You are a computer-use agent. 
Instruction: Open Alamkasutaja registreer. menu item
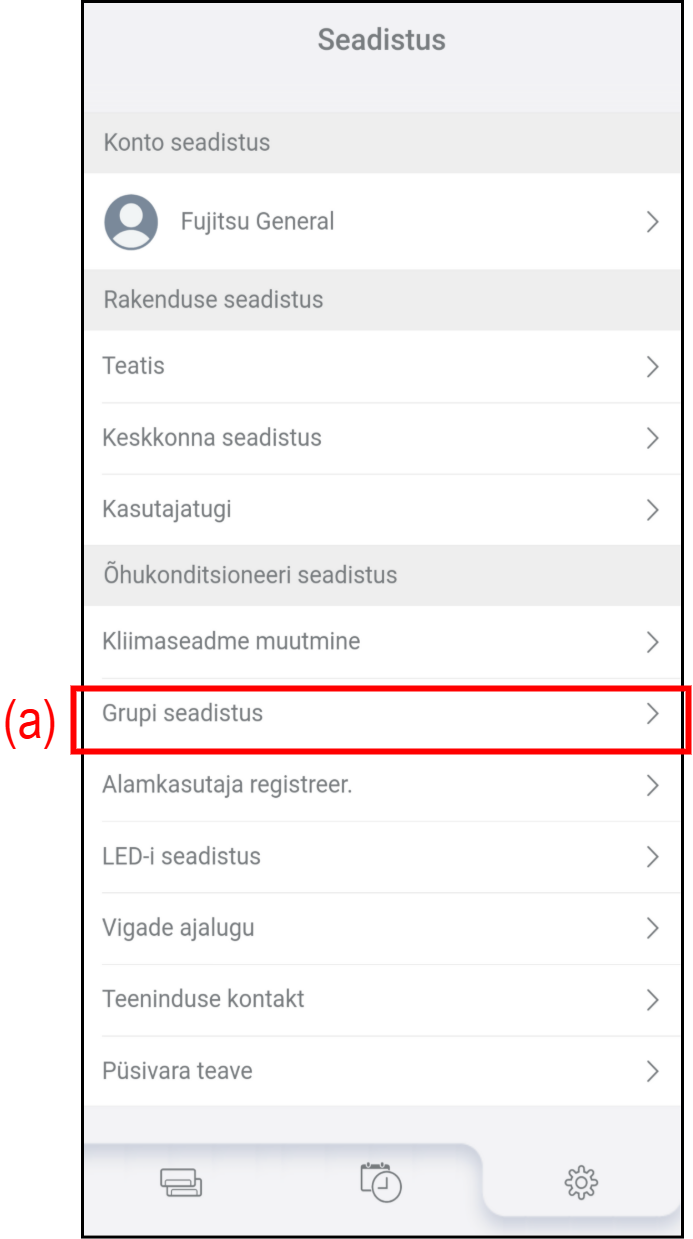coord(227,786)
